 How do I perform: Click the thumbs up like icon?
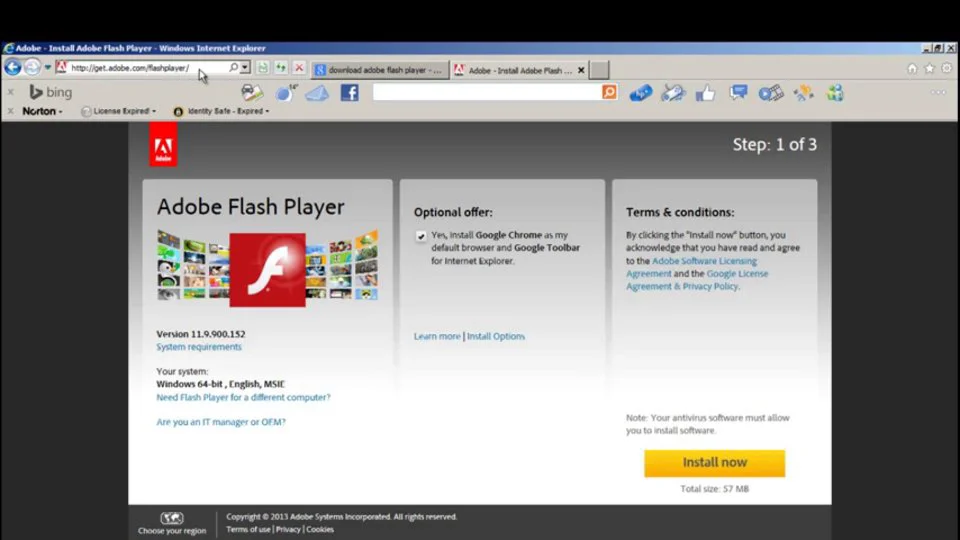click(x=705, y=93)
